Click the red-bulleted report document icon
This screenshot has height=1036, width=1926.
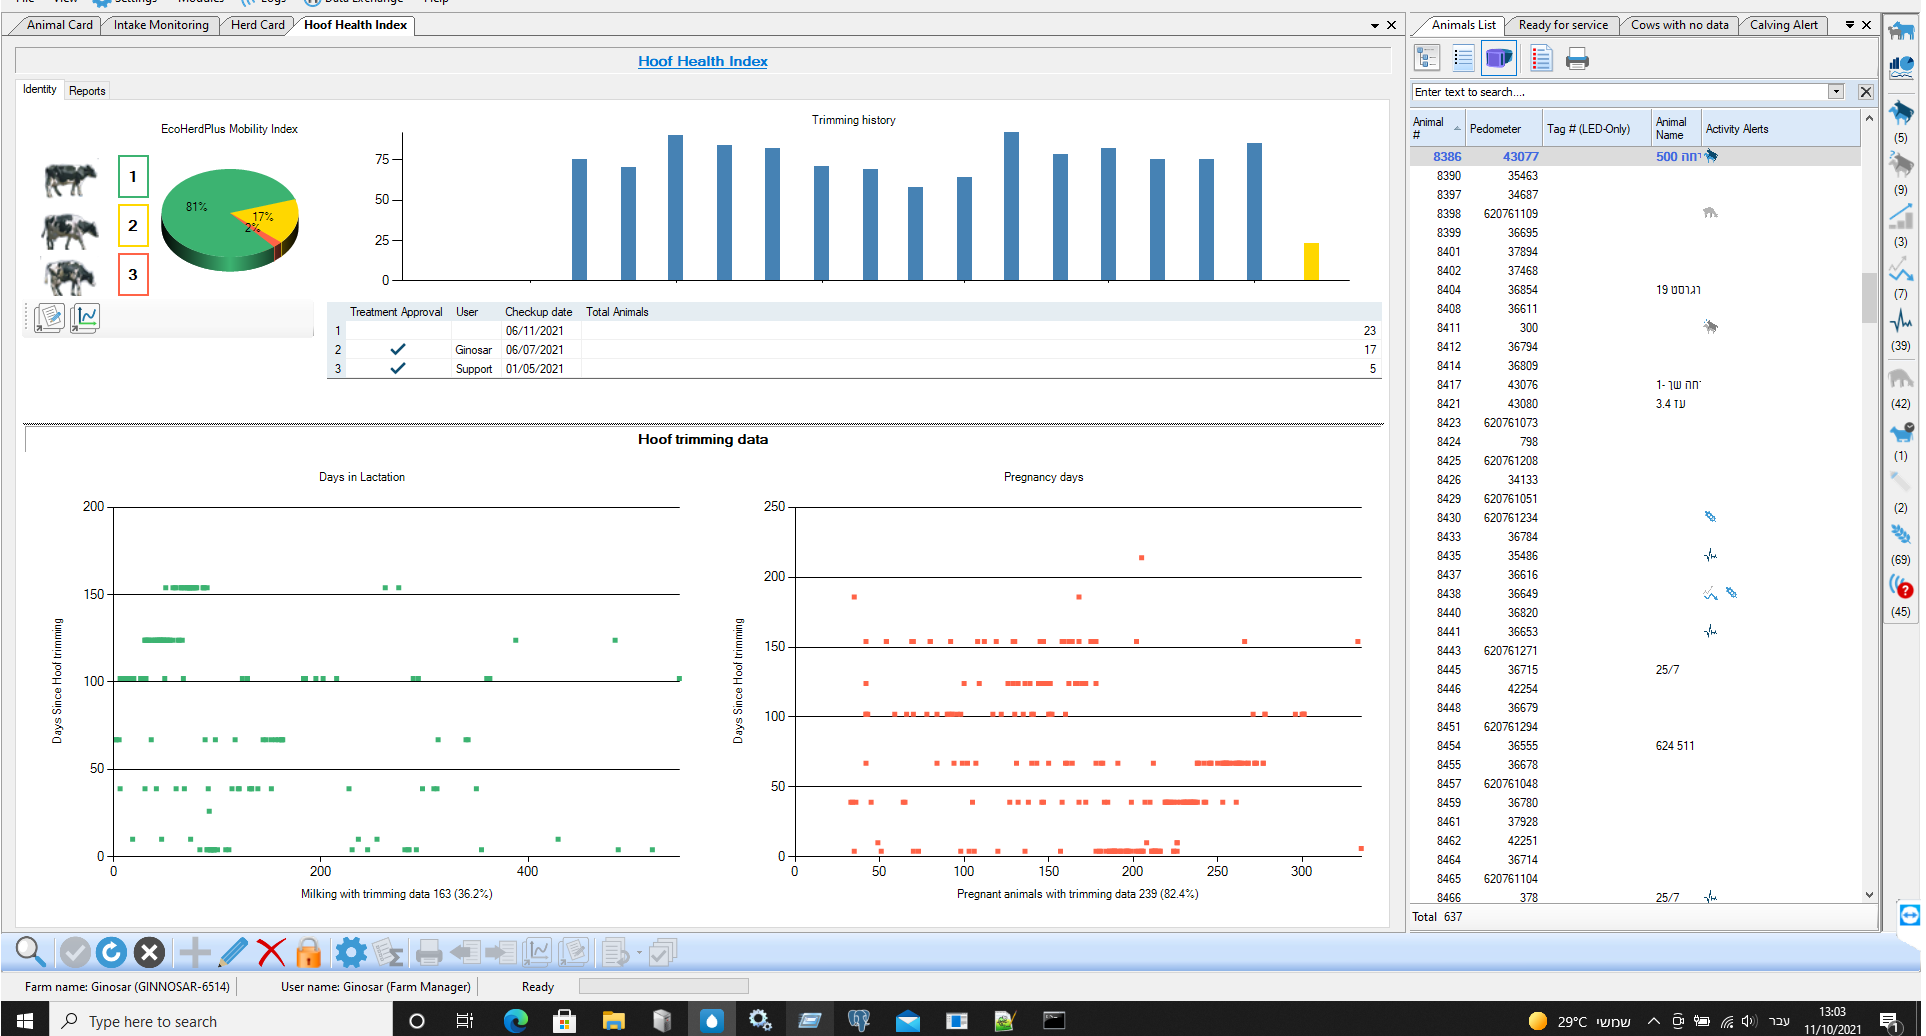pyautogui.click(x=1541, y=59)
